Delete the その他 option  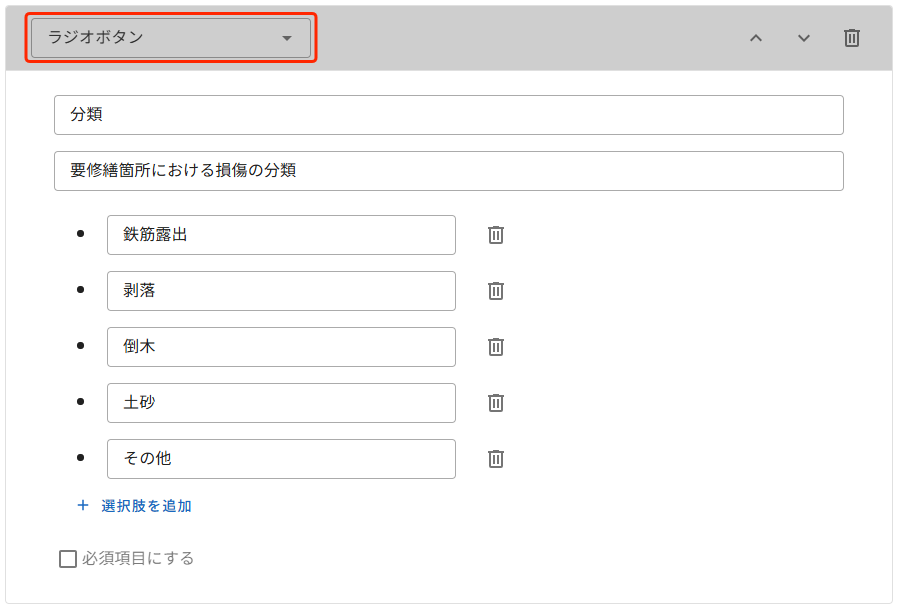496,459
